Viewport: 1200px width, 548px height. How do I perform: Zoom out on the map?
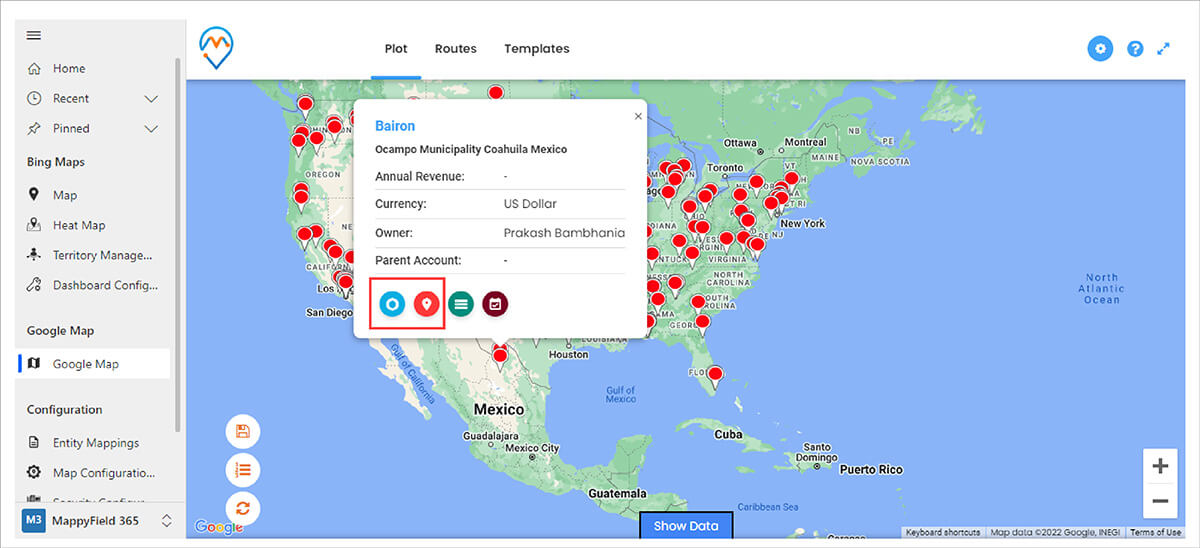pos(1160,500)
